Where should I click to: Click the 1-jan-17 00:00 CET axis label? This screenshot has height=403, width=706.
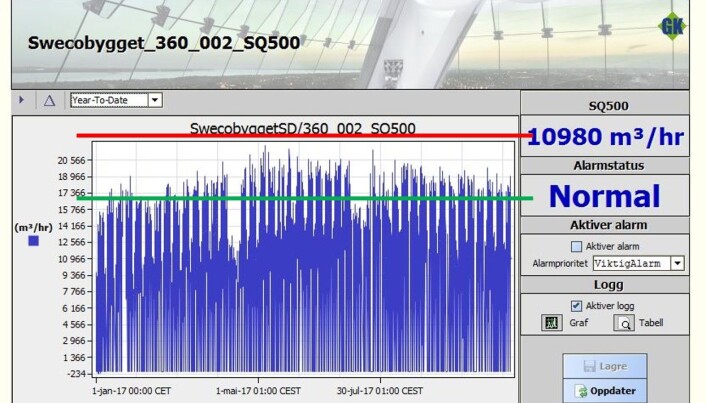click(x=131, y=391)
